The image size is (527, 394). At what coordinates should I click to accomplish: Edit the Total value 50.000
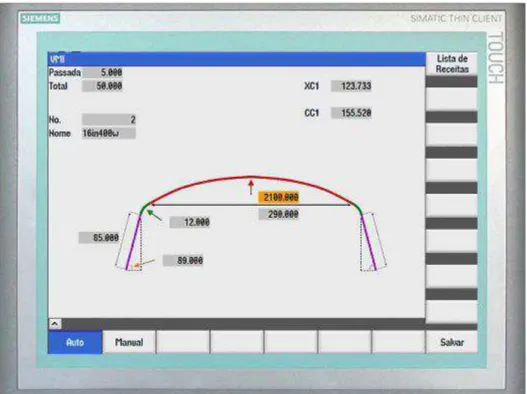102,86
